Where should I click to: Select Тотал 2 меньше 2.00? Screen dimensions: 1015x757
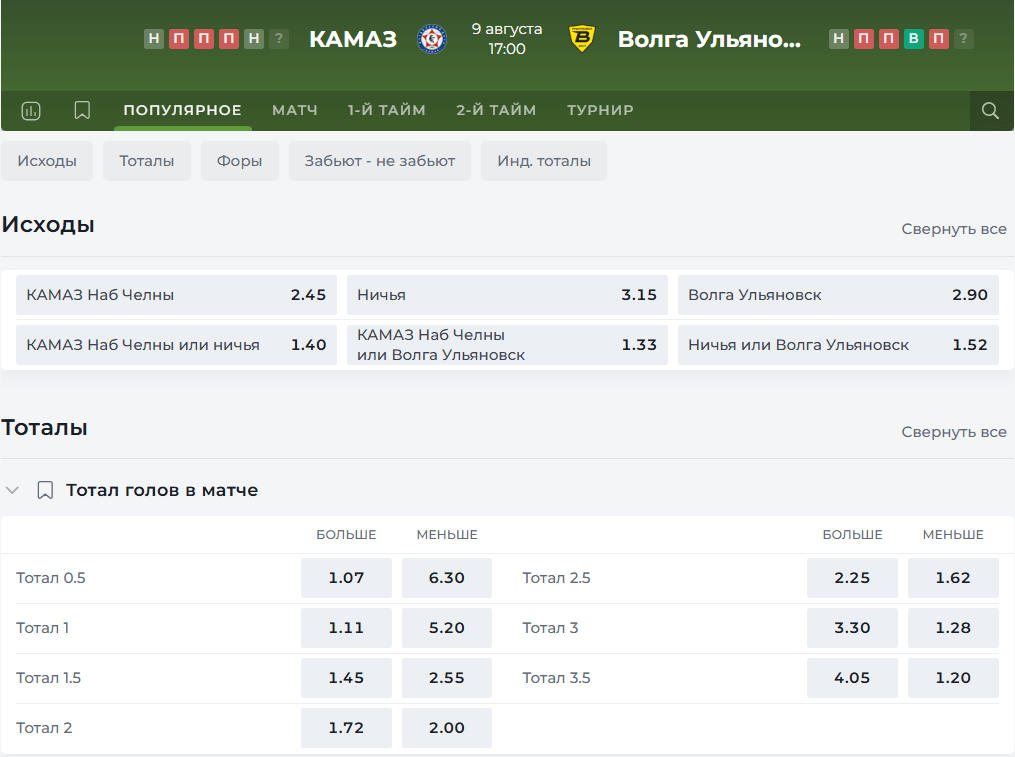(447, 727)
